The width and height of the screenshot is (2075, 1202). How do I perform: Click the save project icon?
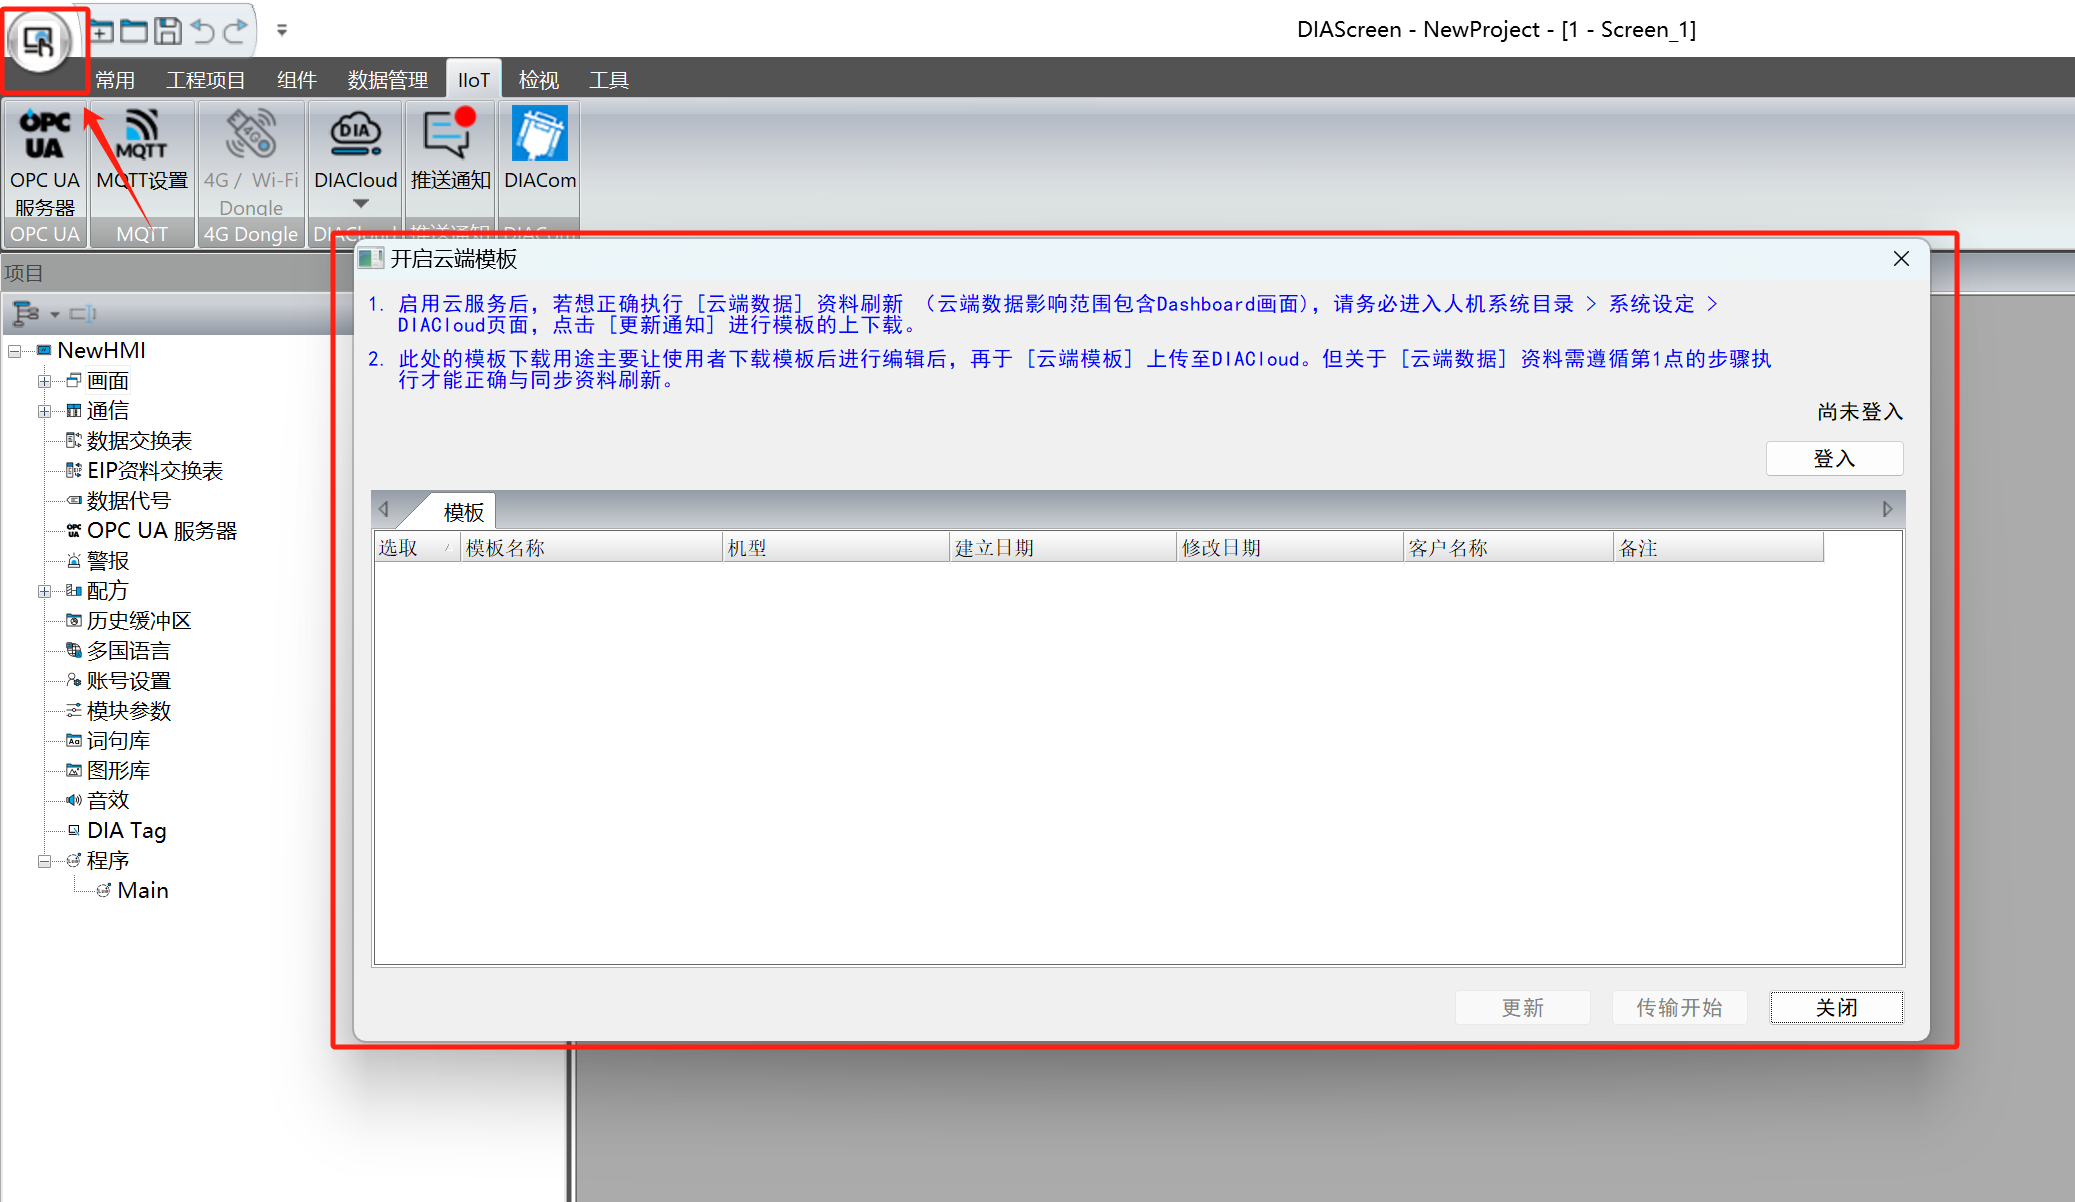pyautogui.click(x=168, y=31)
